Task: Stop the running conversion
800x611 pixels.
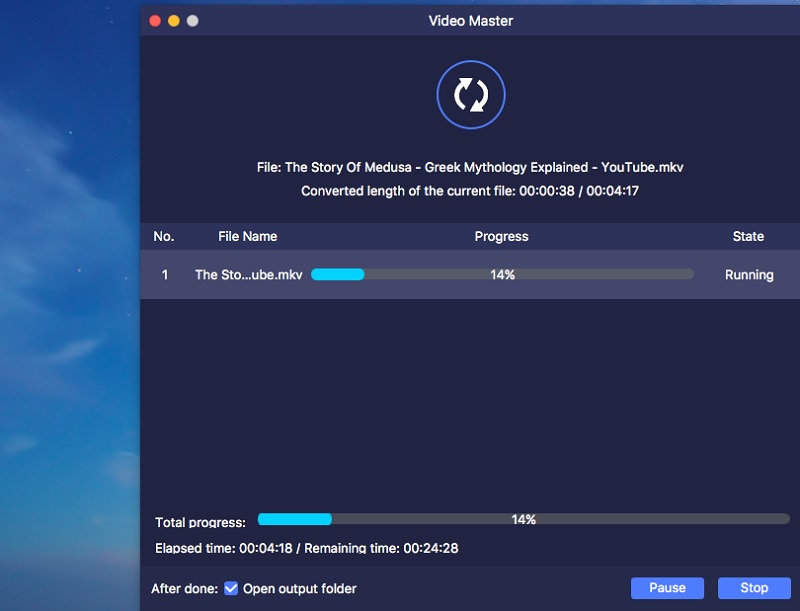Action: (754, 588)
